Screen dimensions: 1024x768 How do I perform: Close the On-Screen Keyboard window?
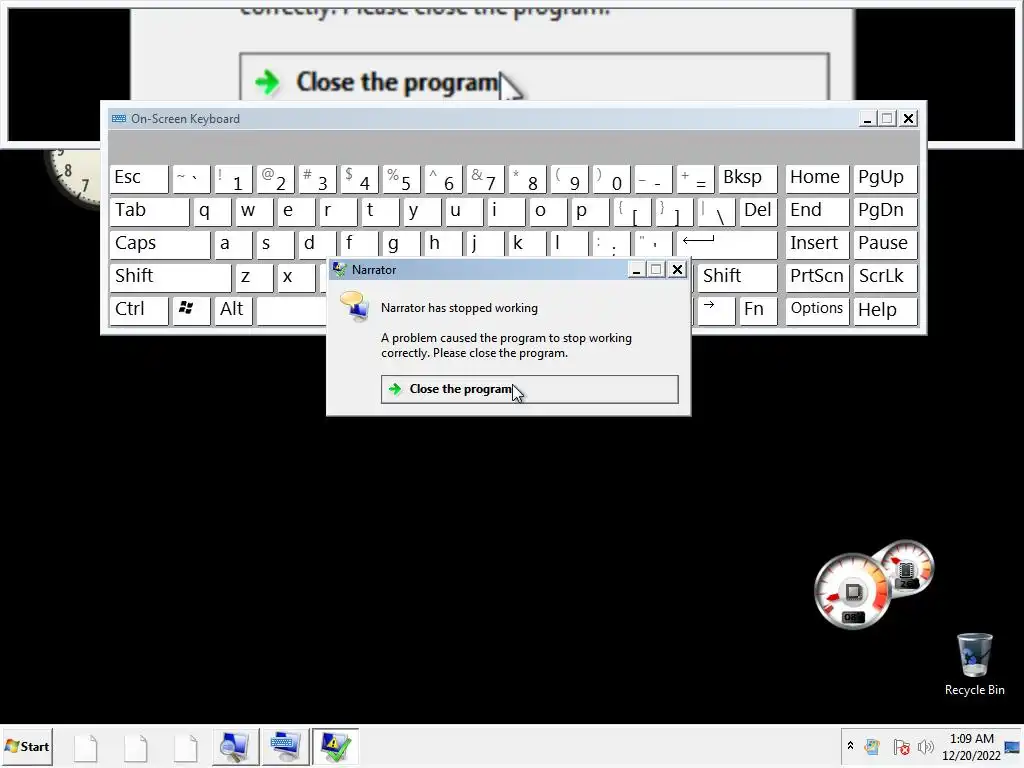[908, 118]
